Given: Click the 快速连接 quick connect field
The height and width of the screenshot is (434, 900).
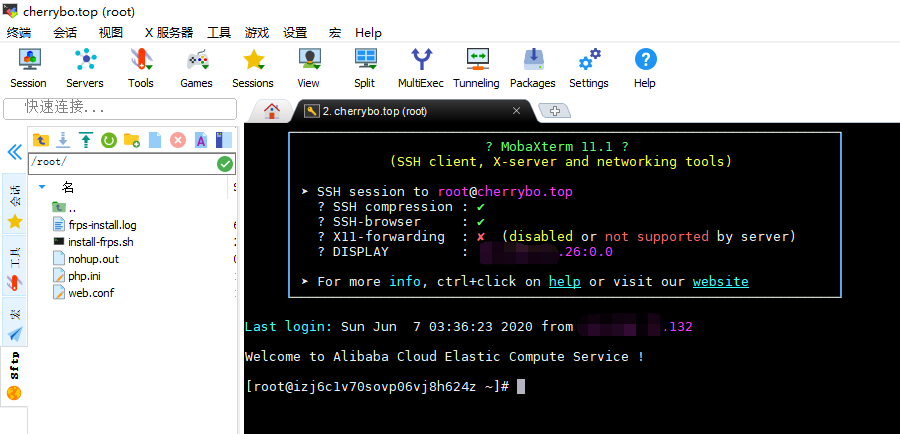Looking at the screenshot, I should point(120,108).
